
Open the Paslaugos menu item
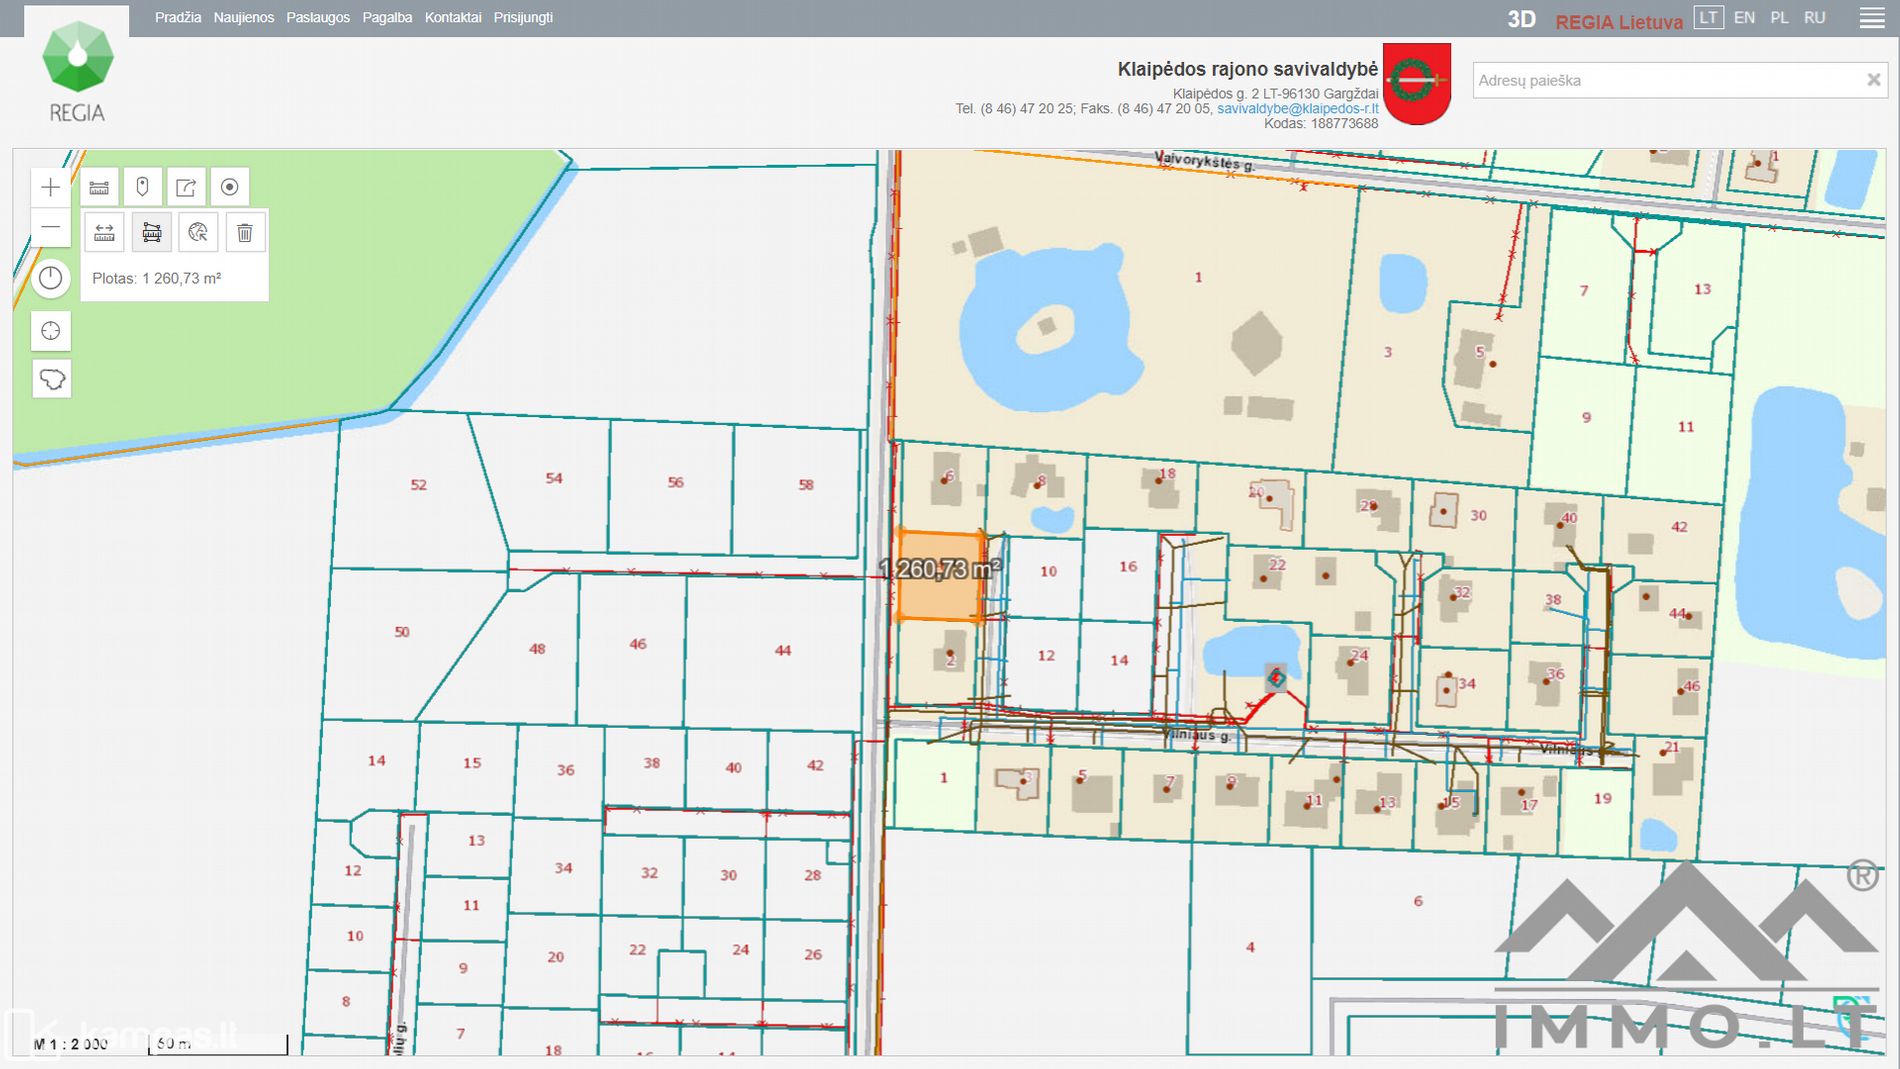coord(318,18)
